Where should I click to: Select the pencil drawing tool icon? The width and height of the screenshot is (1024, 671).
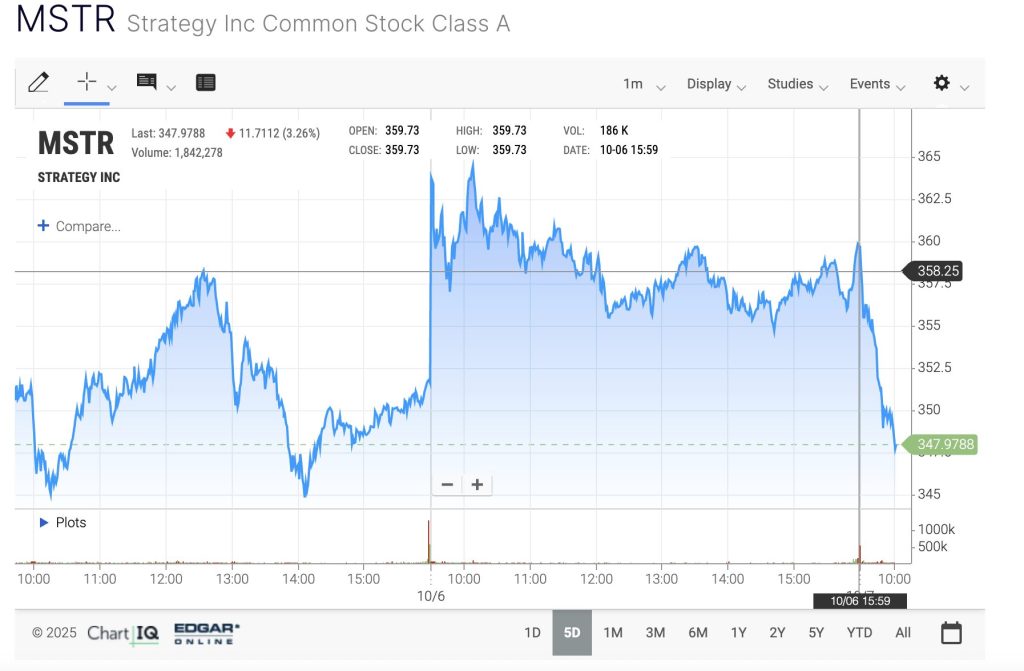coord(39,83)
